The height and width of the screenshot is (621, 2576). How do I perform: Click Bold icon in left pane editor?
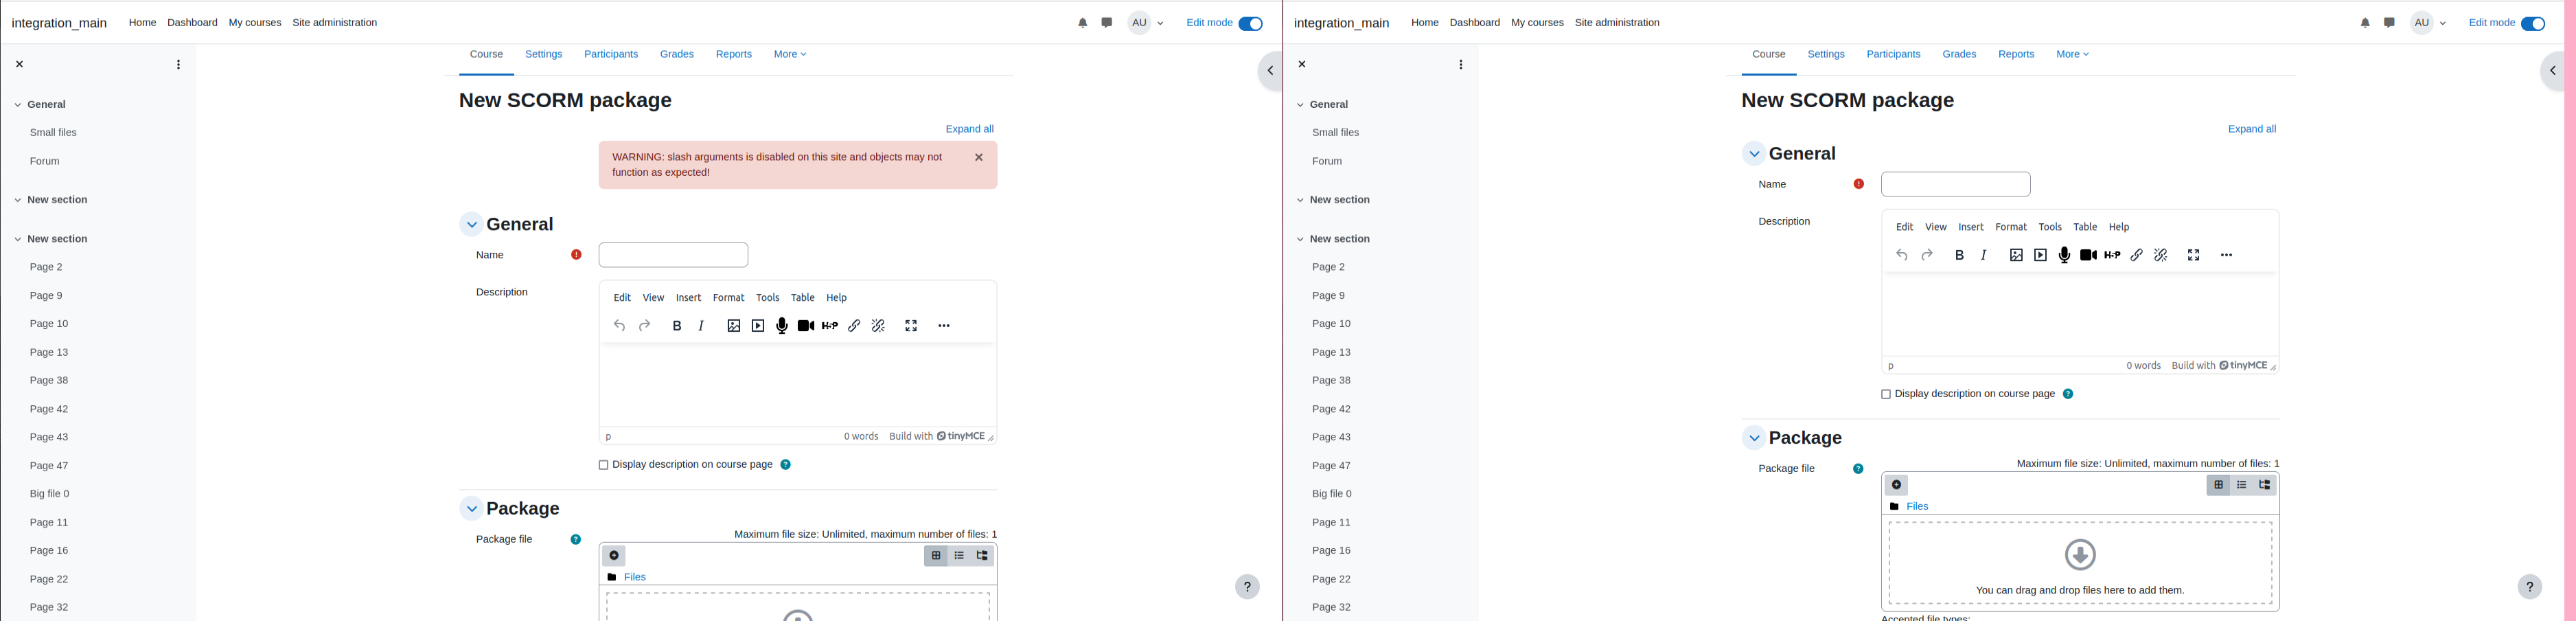(677, 326)
